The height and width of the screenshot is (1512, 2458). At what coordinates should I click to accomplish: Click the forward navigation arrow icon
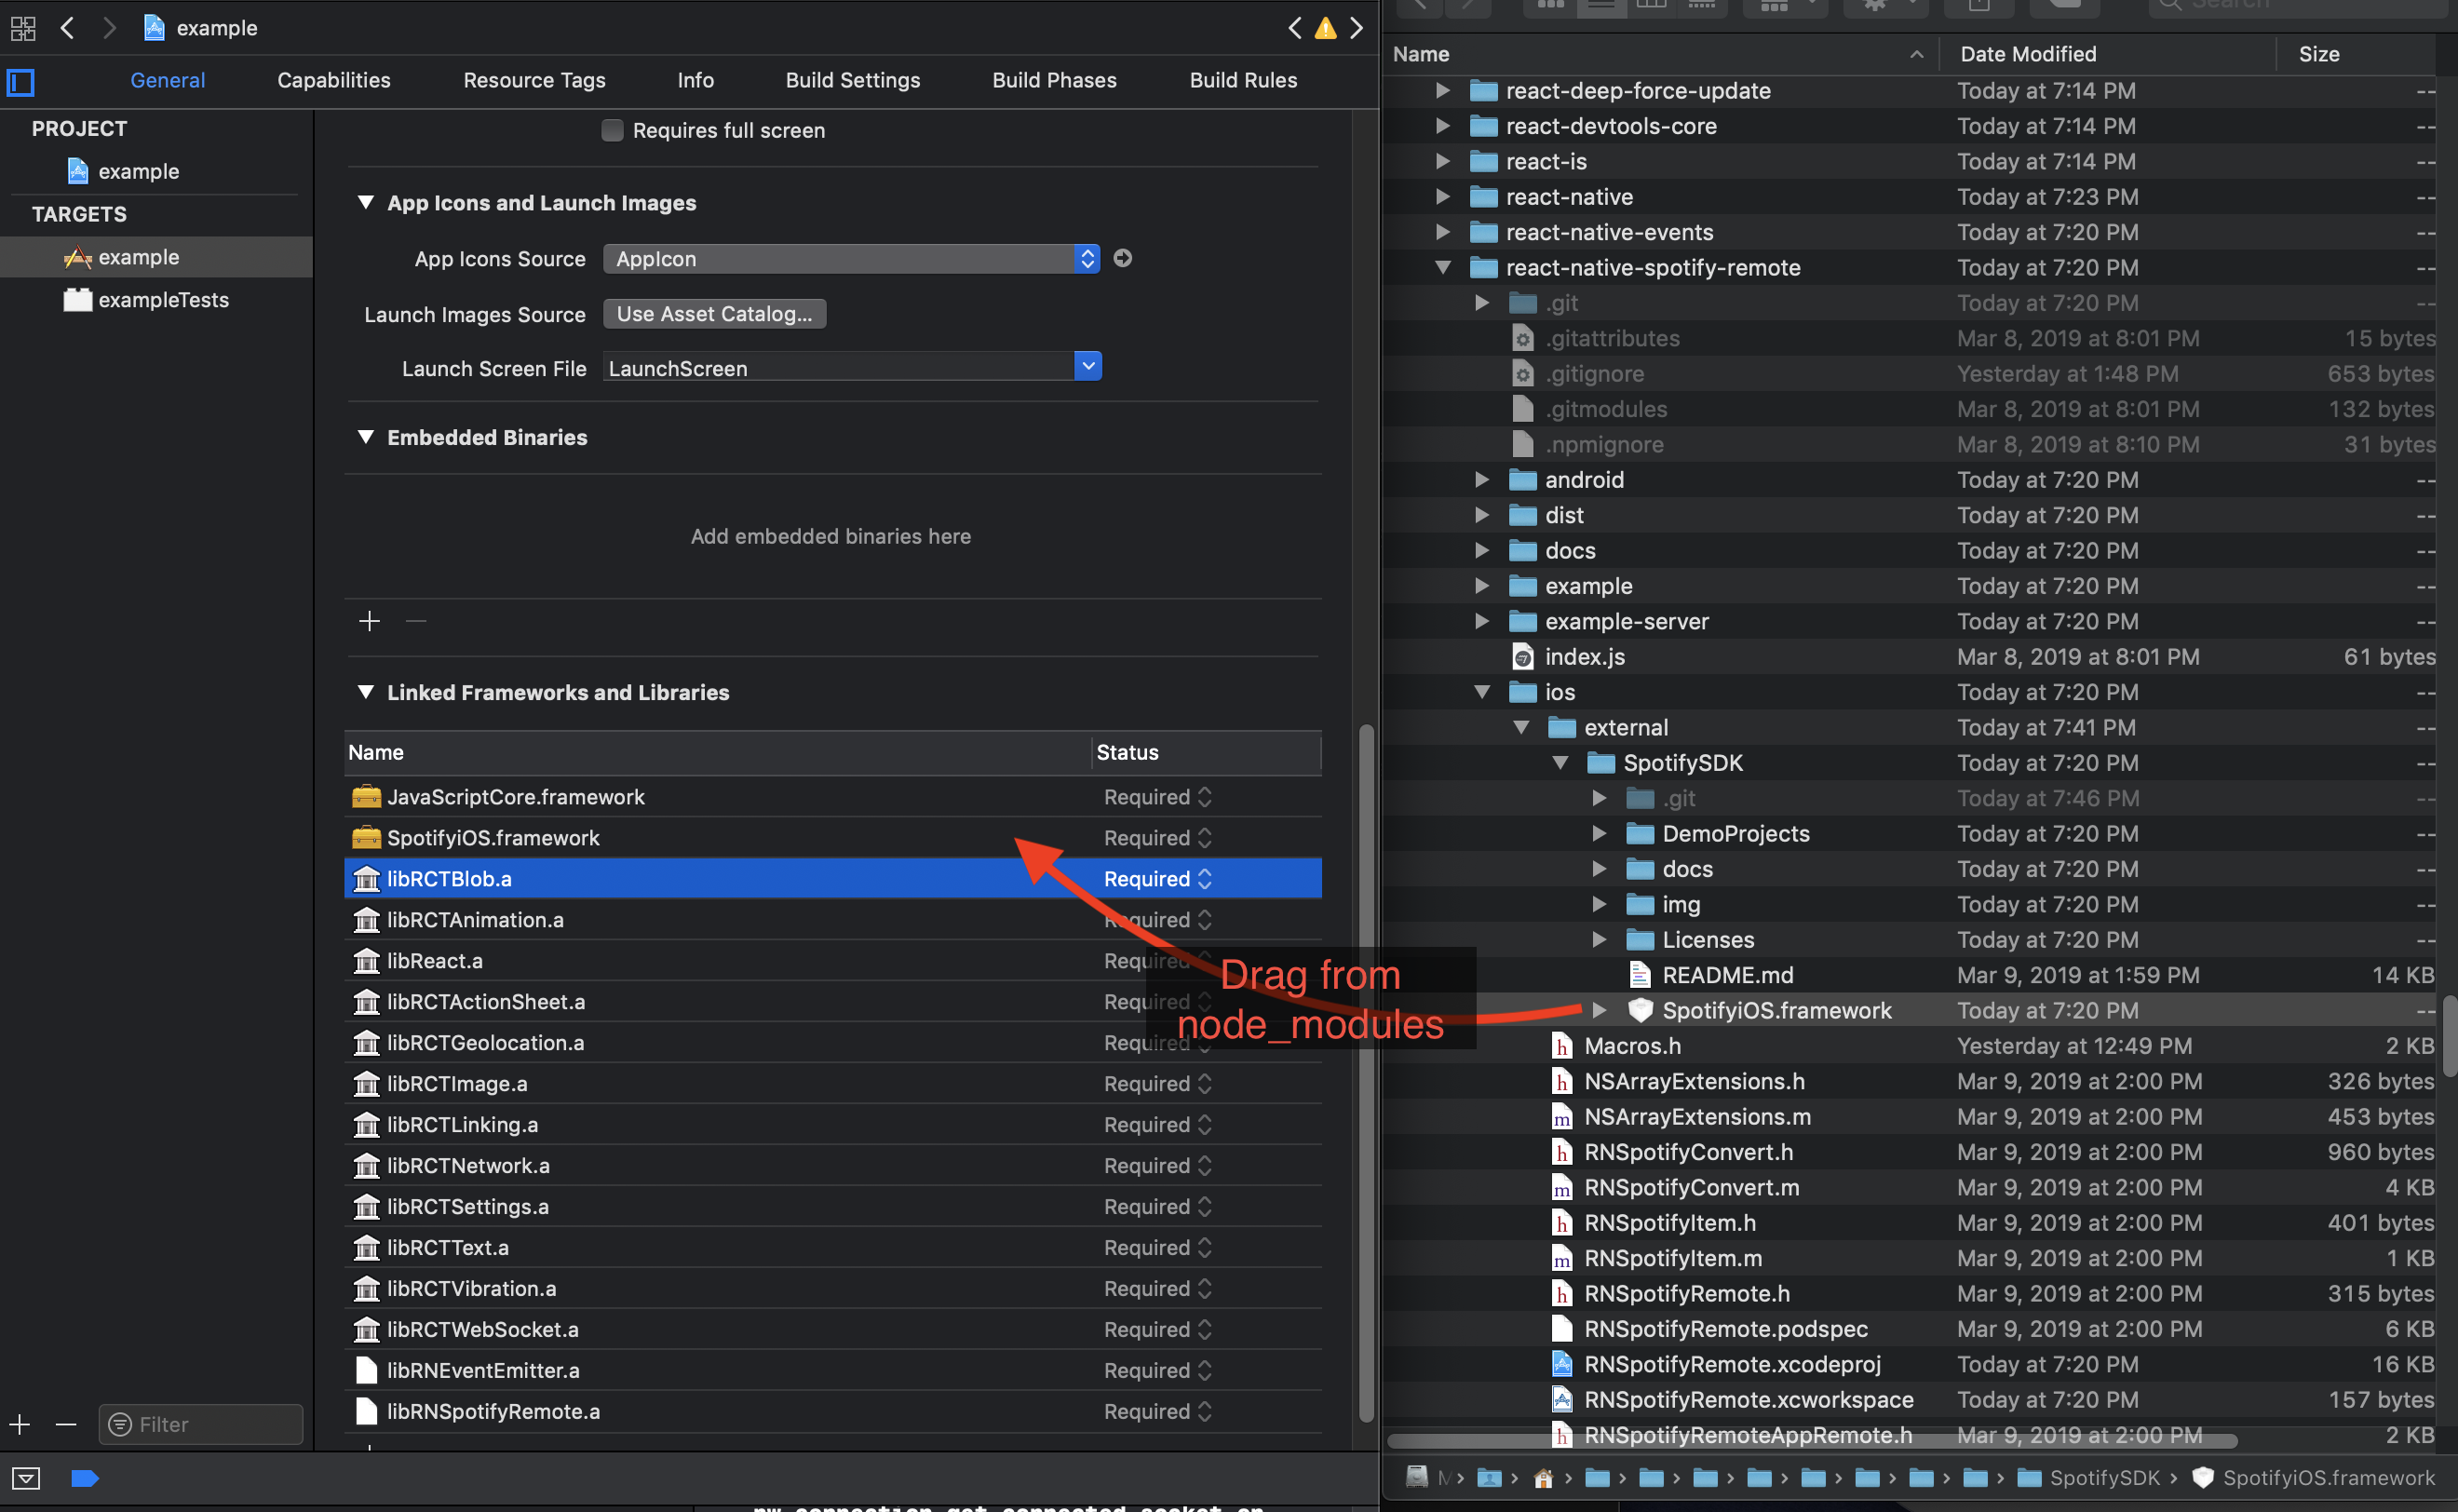pyautogui.click(x=107, y=26)
